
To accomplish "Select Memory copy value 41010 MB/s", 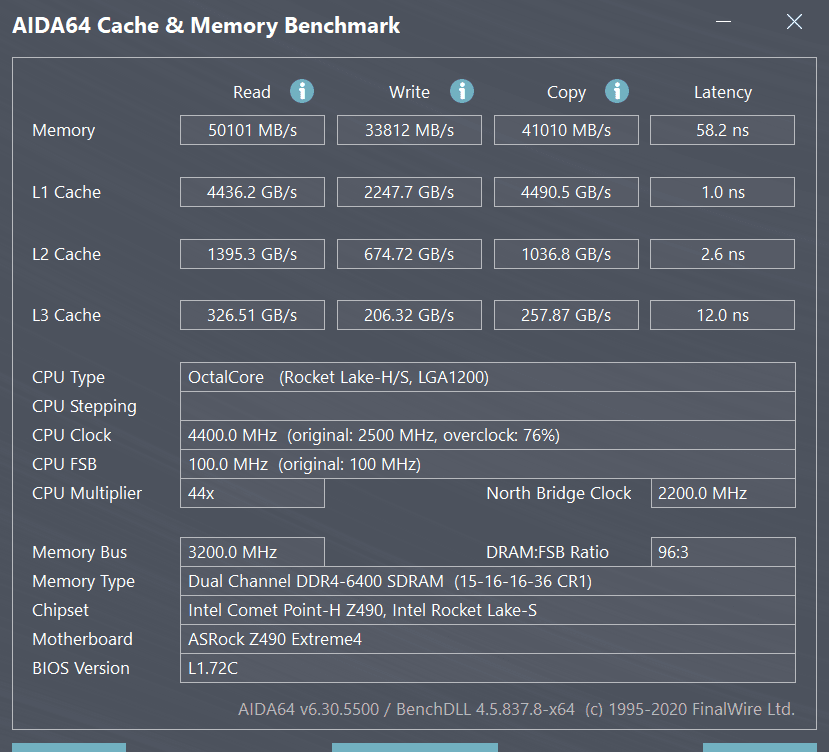I will pyautogui.click(x=566, y=130).
